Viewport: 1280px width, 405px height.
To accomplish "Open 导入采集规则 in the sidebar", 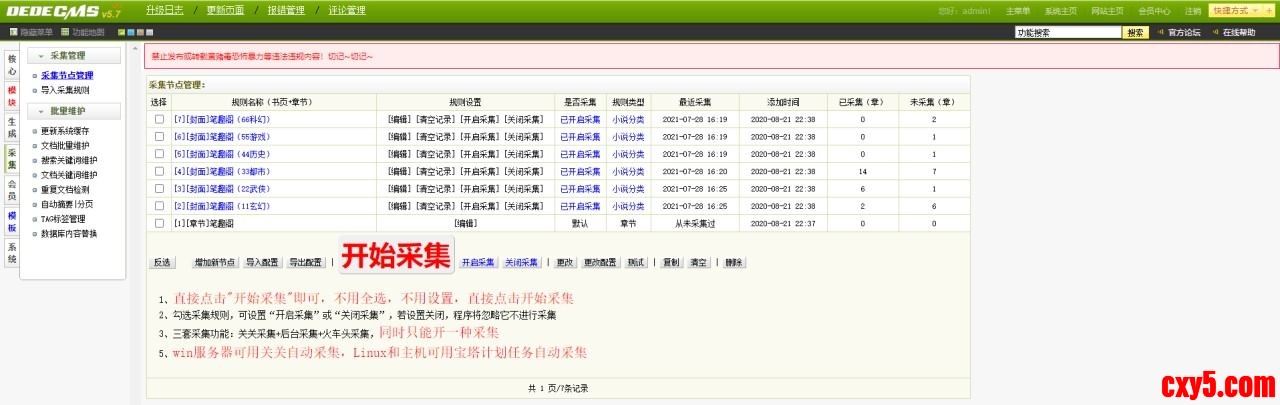I will point(64,90).
